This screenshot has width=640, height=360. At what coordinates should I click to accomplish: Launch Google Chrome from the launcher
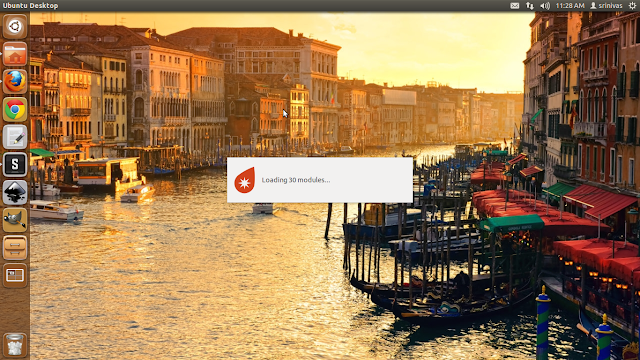15,109
